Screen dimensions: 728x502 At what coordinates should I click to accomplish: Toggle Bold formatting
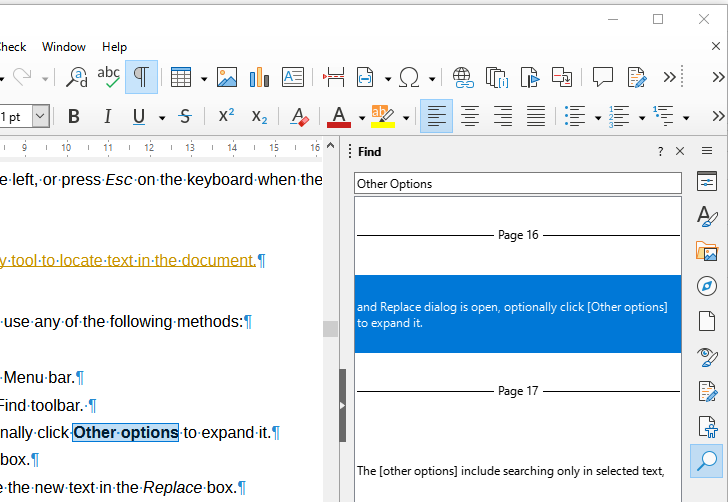(x=74, y=117)
